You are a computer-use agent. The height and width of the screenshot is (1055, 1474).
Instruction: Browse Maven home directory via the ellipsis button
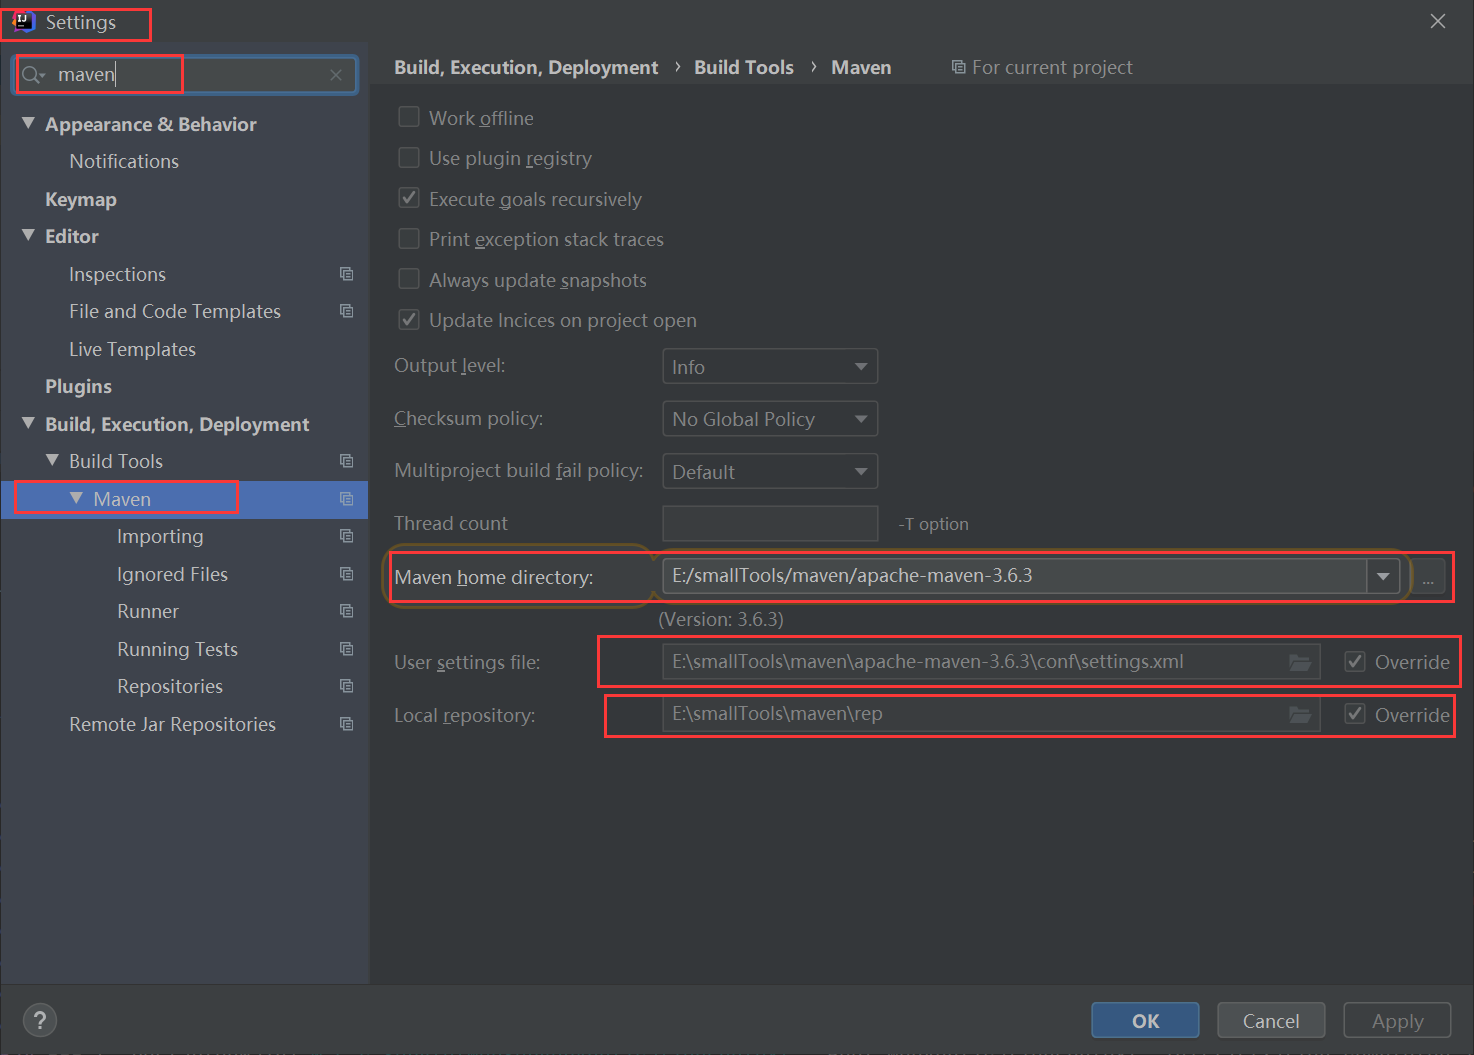coord(1428,578)
